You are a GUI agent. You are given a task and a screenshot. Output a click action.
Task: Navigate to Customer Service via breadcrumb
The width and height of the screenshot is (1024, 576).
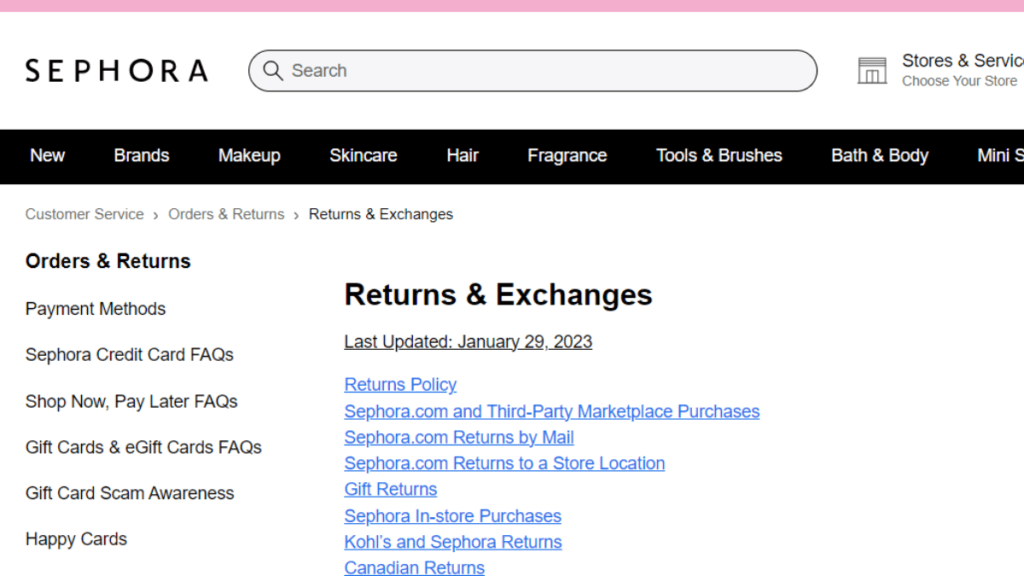click(84, 214)
